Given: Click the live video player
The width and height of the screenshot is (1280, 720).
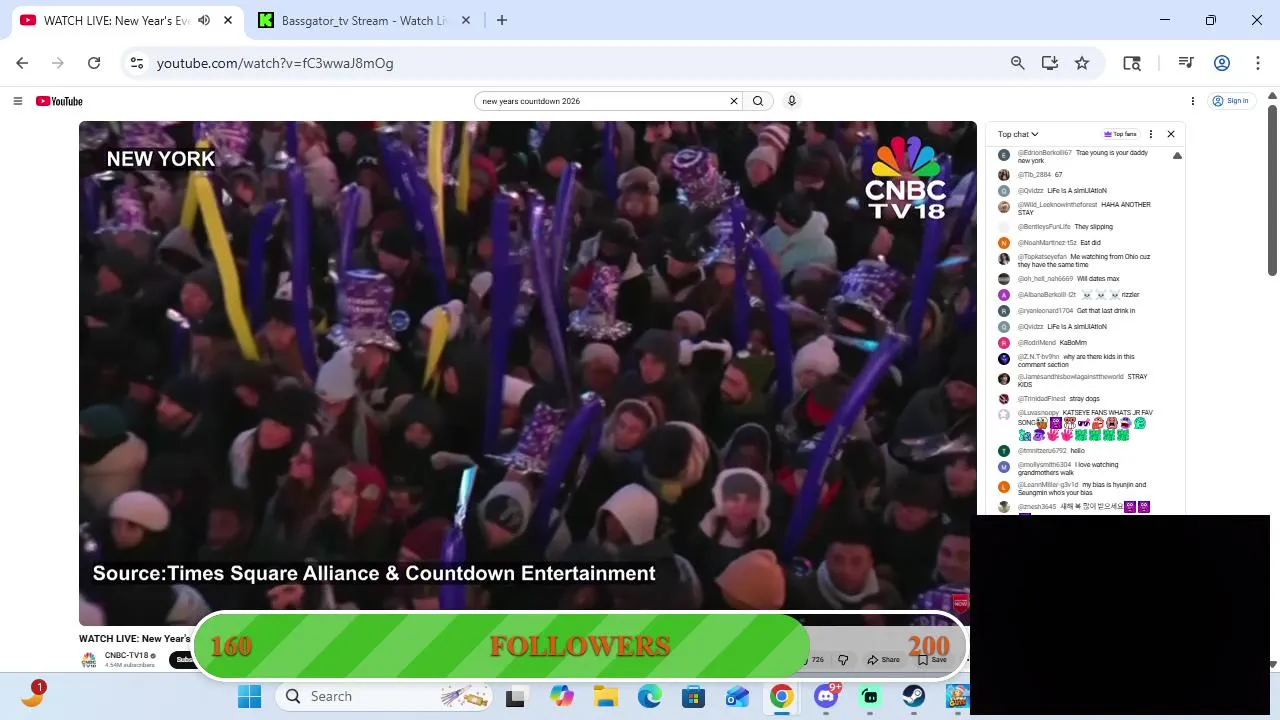Looking at the screenshot, I should coord(528,373).
